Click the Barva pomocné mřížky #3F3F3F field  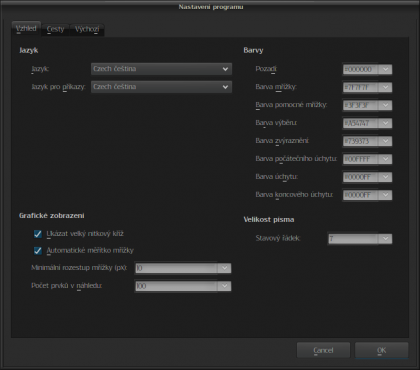click(x=361, y=105)
